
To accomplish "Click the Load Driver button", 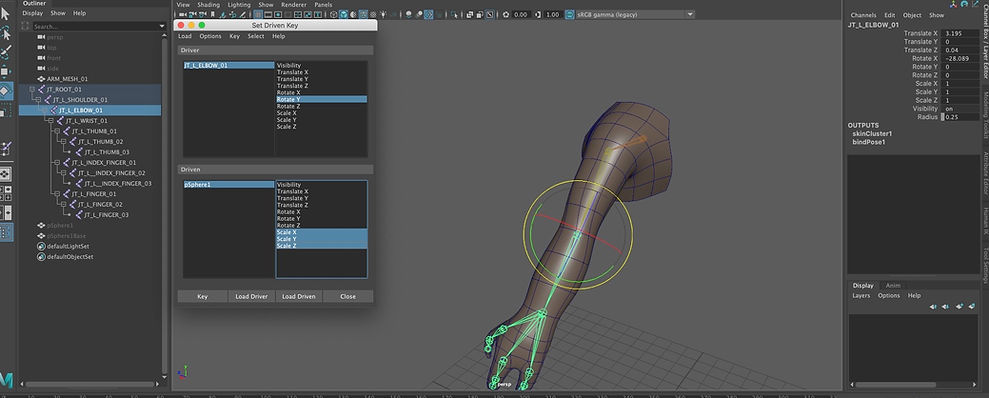I will 251,296.
